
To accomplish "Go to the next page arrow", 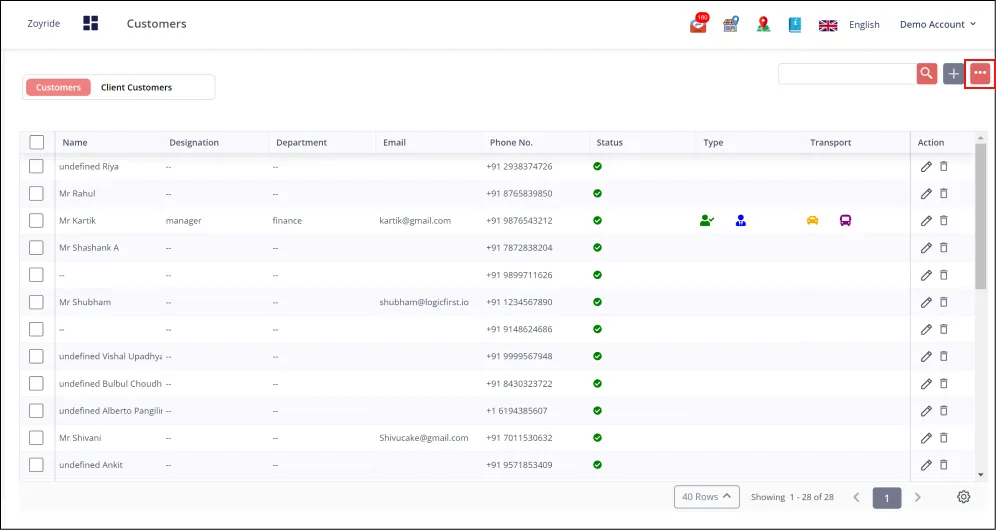I will pyautogui.click(x=917, y=497).
